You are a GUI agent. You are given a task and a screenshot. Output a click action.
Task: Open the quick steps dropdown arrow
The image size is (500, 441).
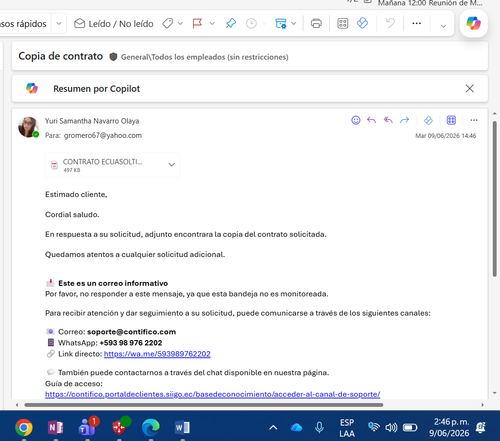(x=59, y=24)
